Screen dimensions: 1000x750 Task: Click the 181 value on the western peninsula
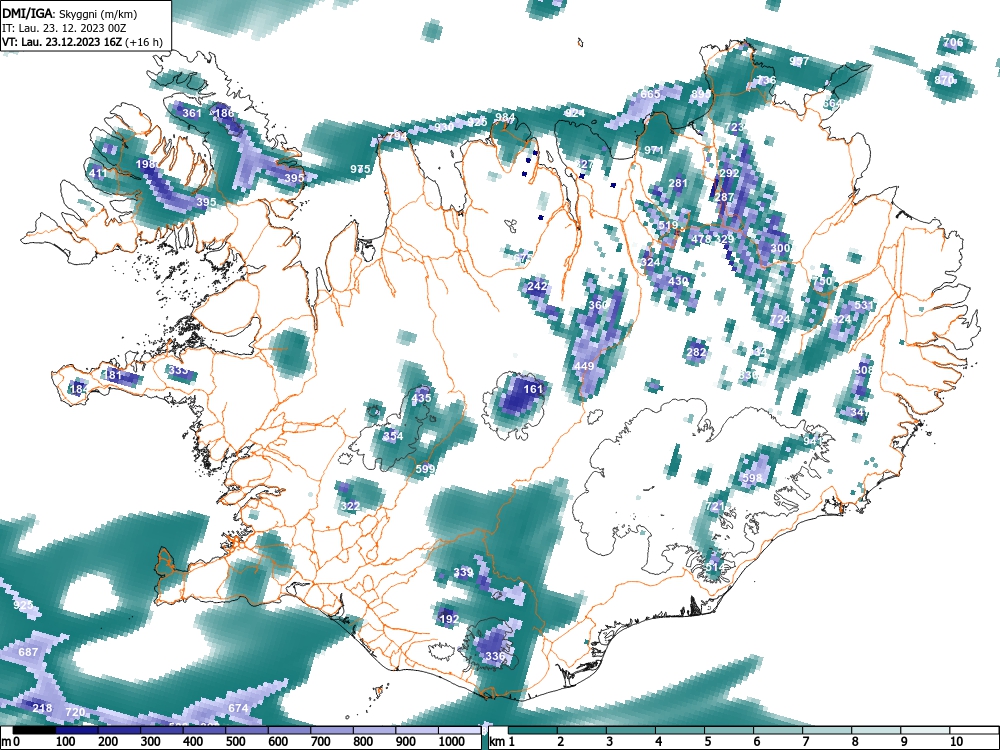point(114,375)
